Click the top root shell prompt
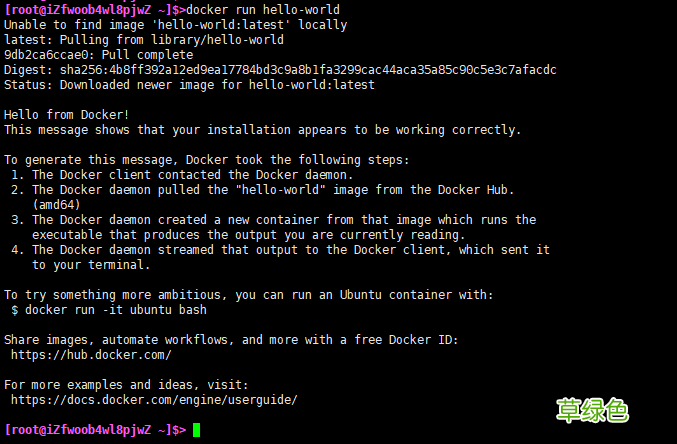 [x=95, y=9]
